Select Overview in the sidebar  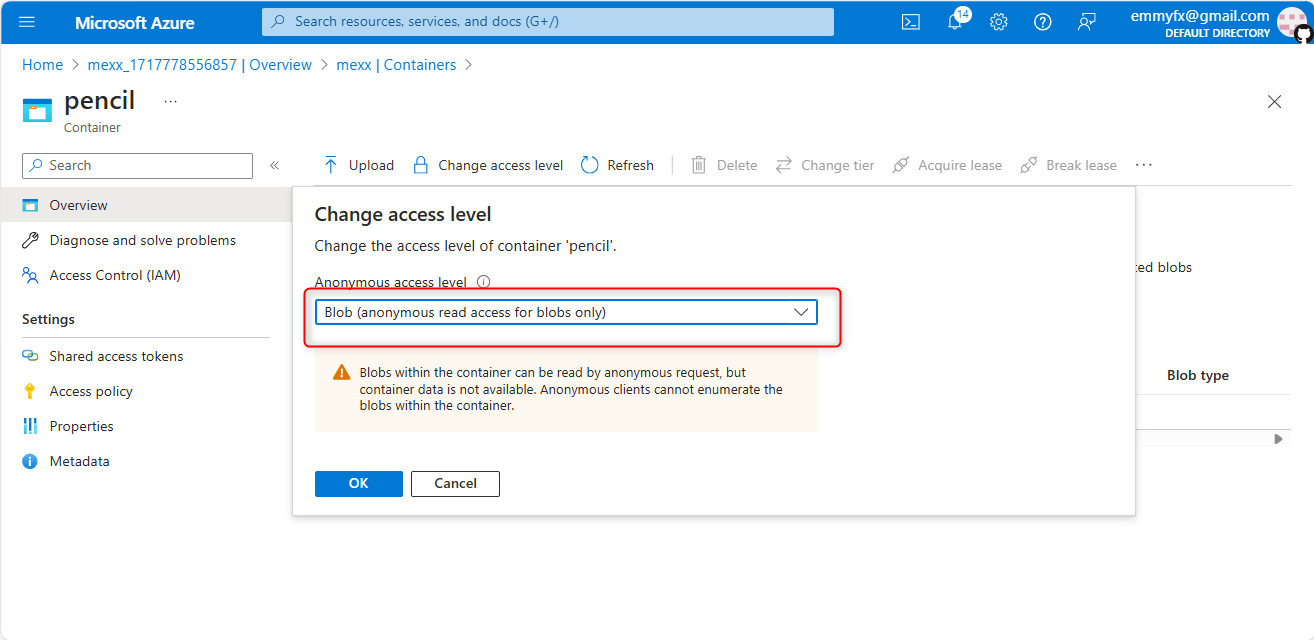tap(146, 205)
